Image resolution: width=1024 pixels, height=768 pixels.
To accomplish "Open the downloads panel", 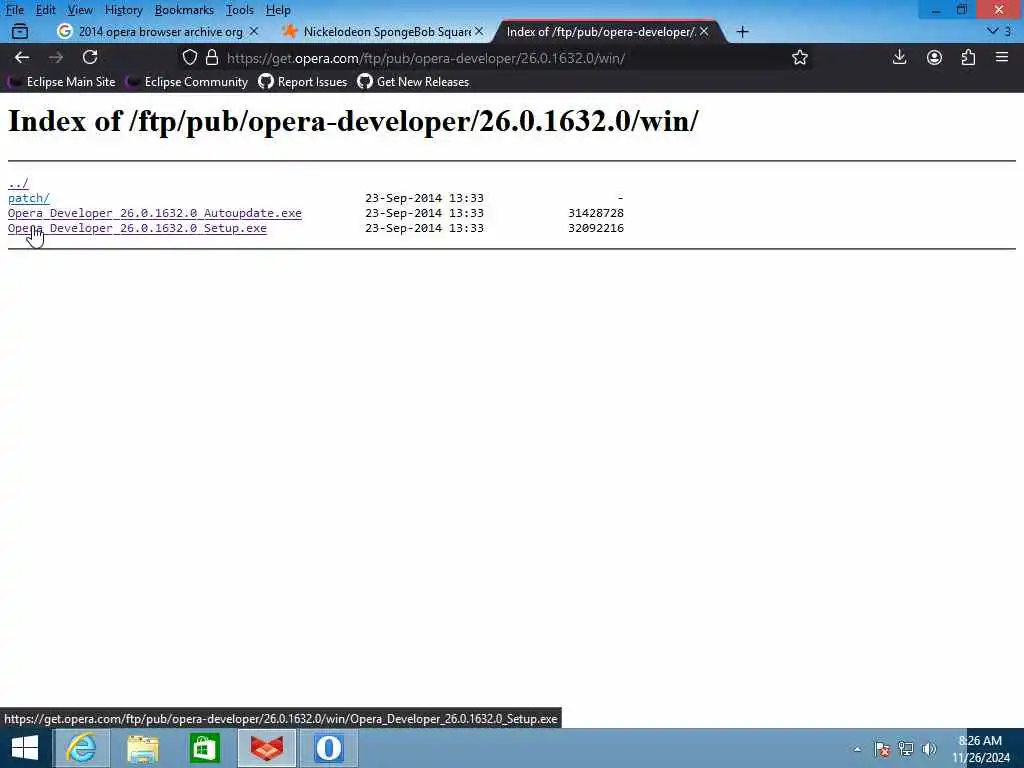I will click(x=899, y=57).
